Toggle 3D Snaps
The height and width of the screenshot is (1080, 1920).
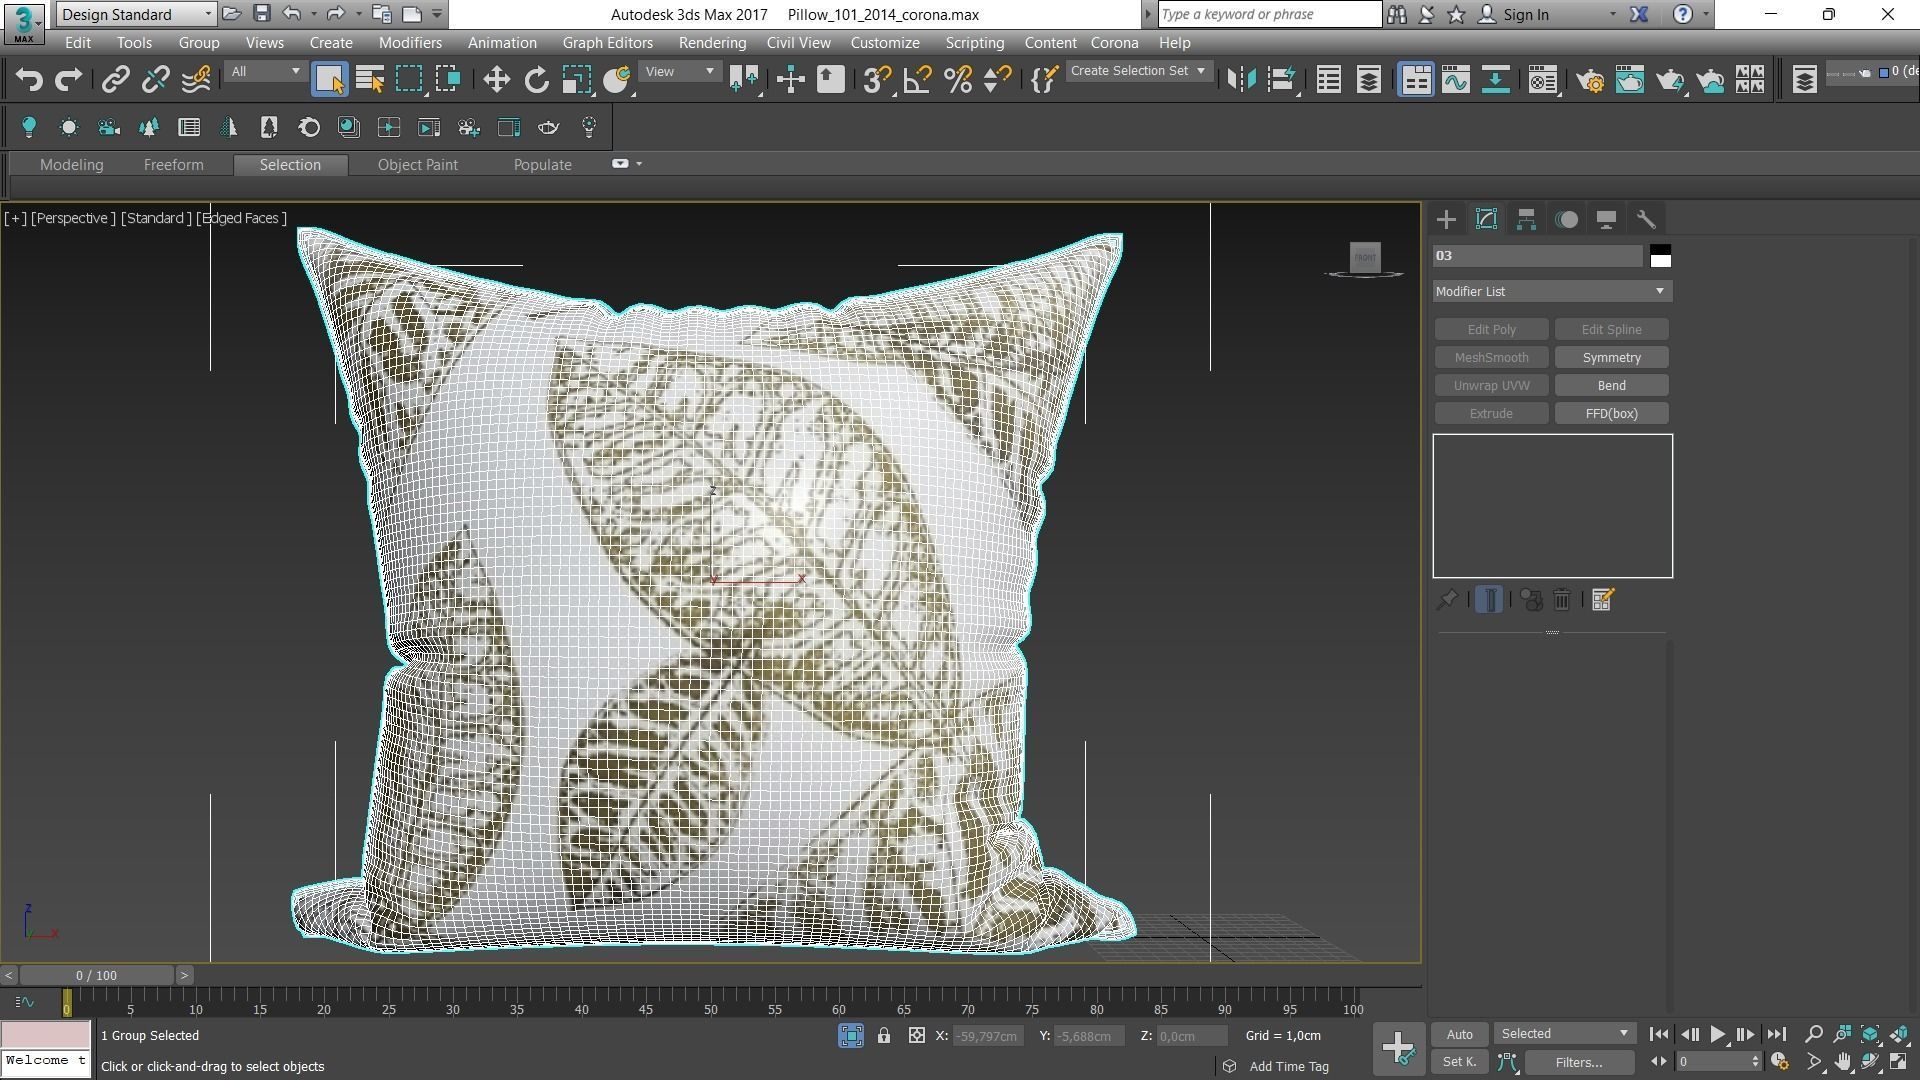coord(877,80)
